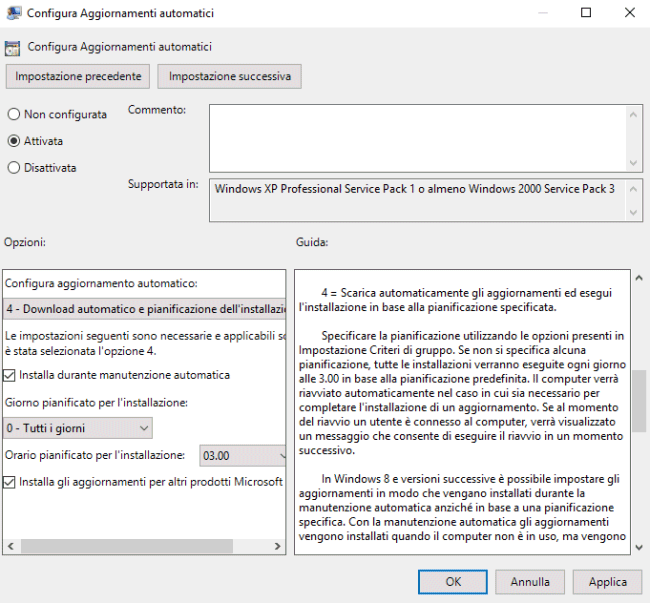650x603 pixels.
Task: Confirm with the OK button
Action: (x=453, y=582)
